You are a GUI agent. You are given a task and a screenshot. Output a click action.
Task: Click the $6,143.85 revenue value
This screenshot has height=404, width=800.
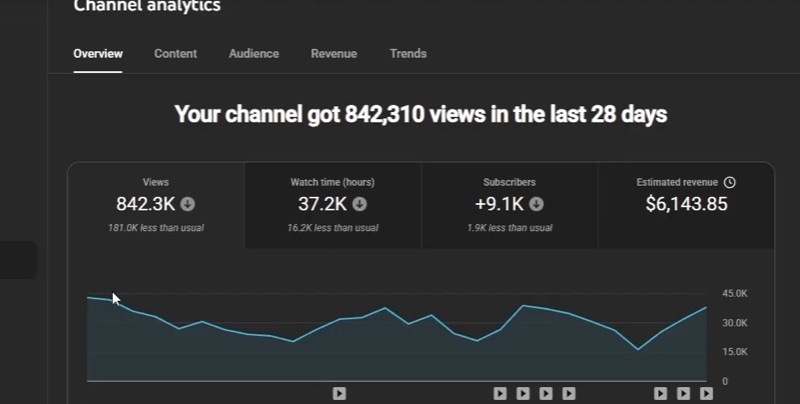(686, 204)
